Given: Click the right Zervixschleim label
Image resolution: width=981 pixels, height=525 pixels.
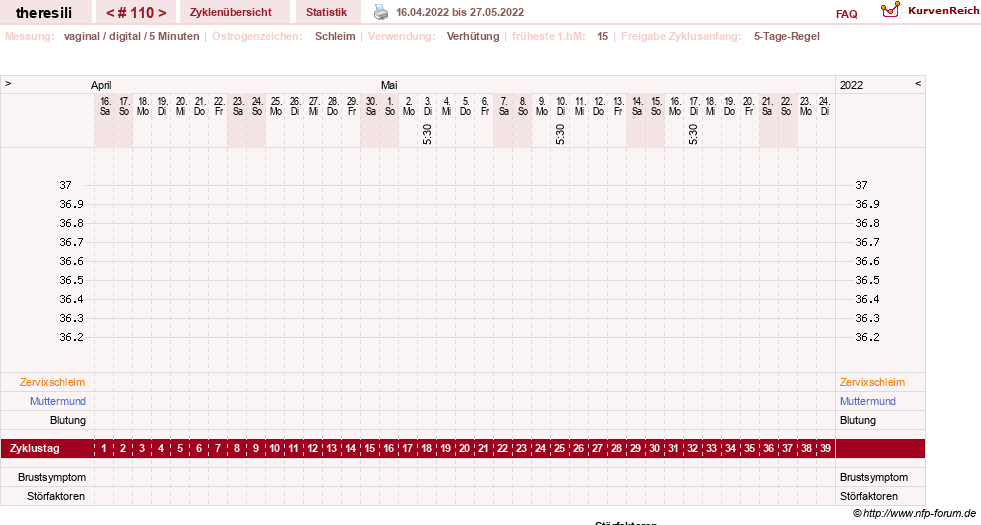Looking at the screenshot, I should (872, 382).
